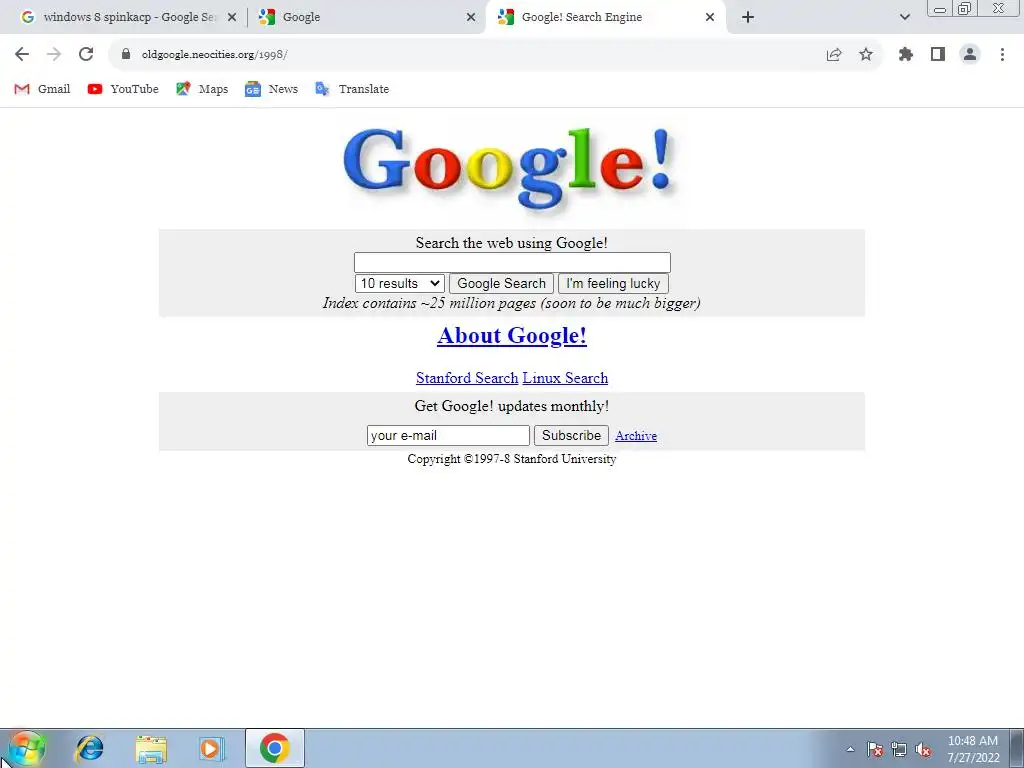Open the Extensions puzzle icon
Image resolution: width=1024 pixels, height=768 pixels.
tap(906, 54)
